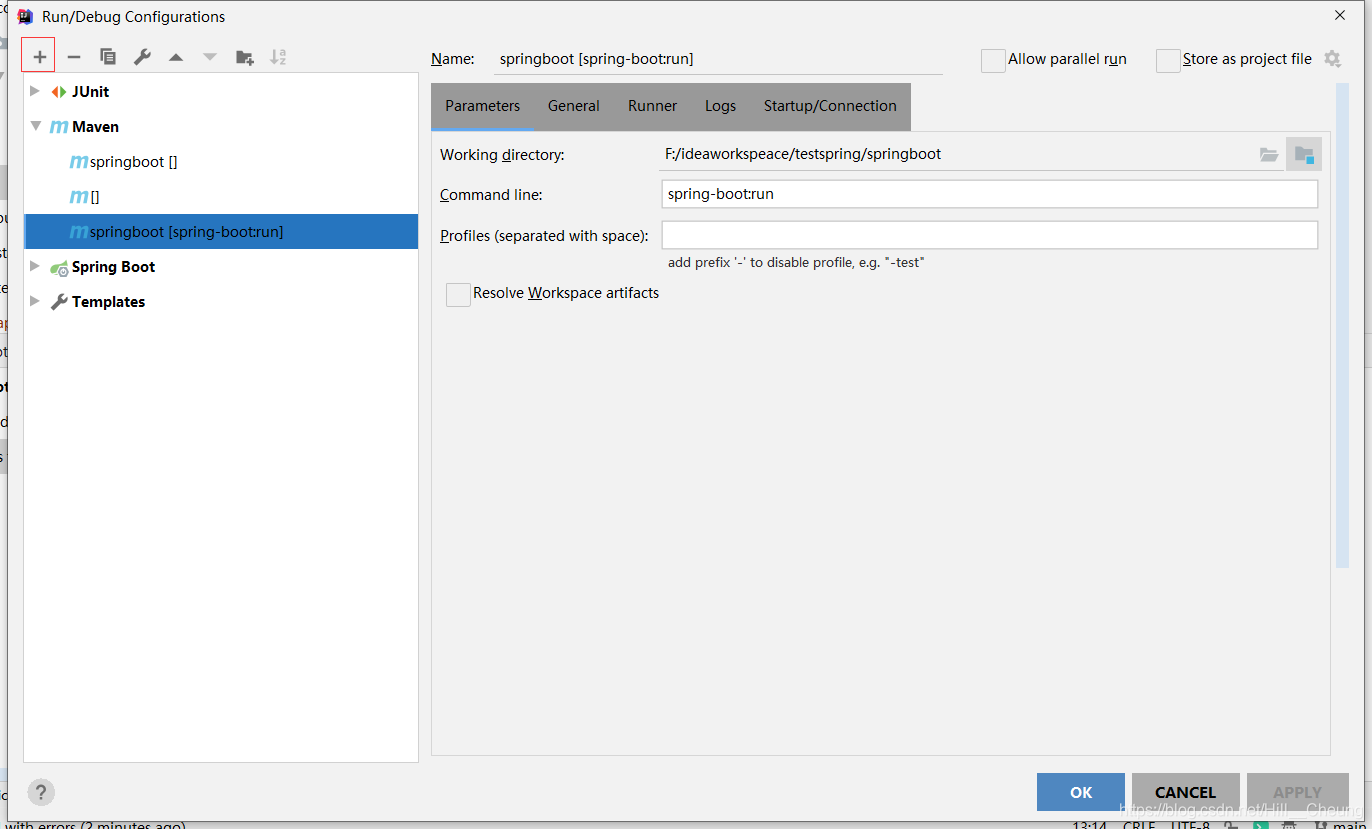Move configuration down arrow
The width and height of the screenshot is (1372, 829).
pos(210,57)
